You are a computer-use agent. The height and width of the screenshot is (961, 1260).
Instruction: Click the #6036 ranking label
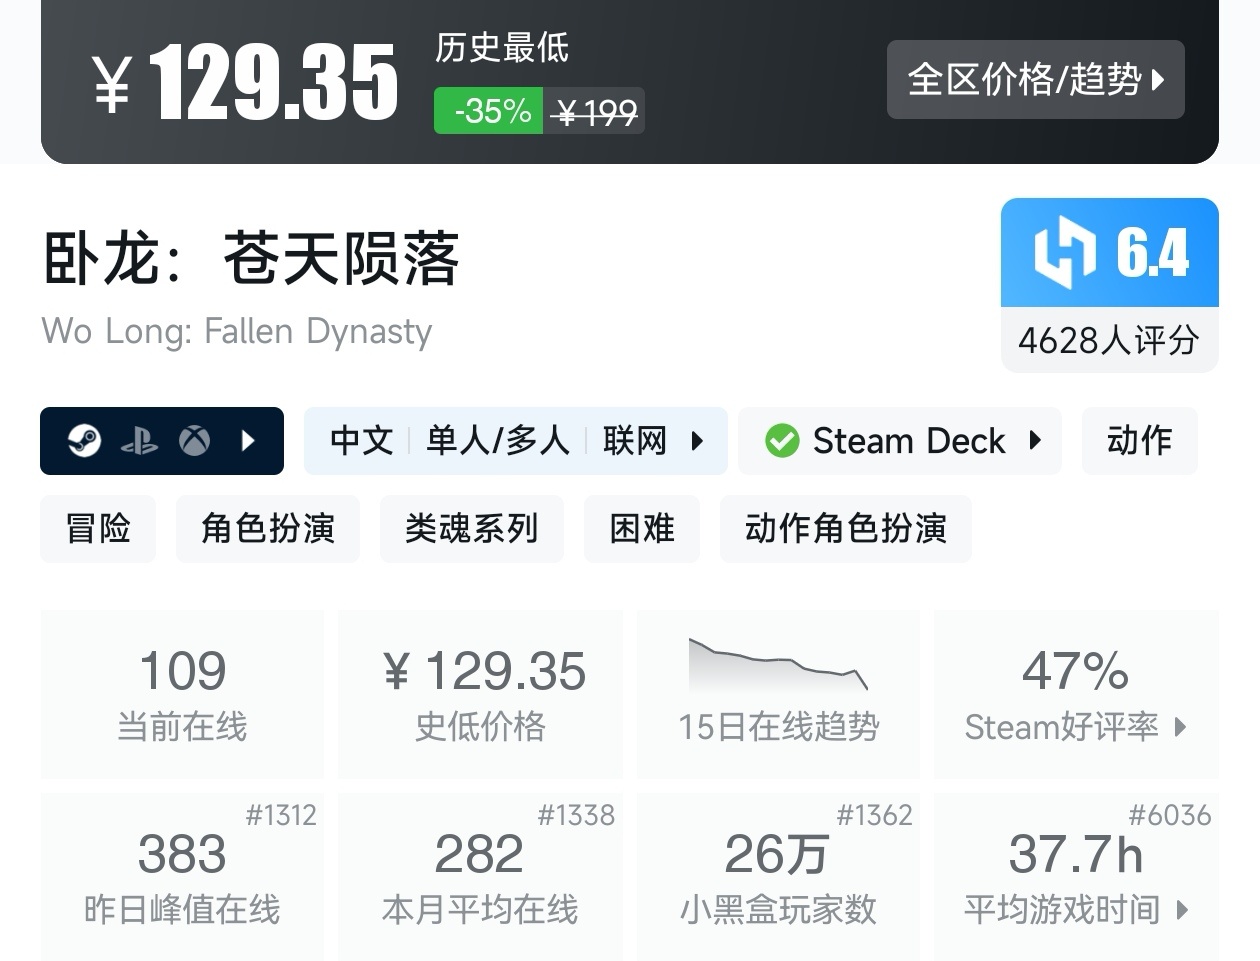(x=1170, y=815)
